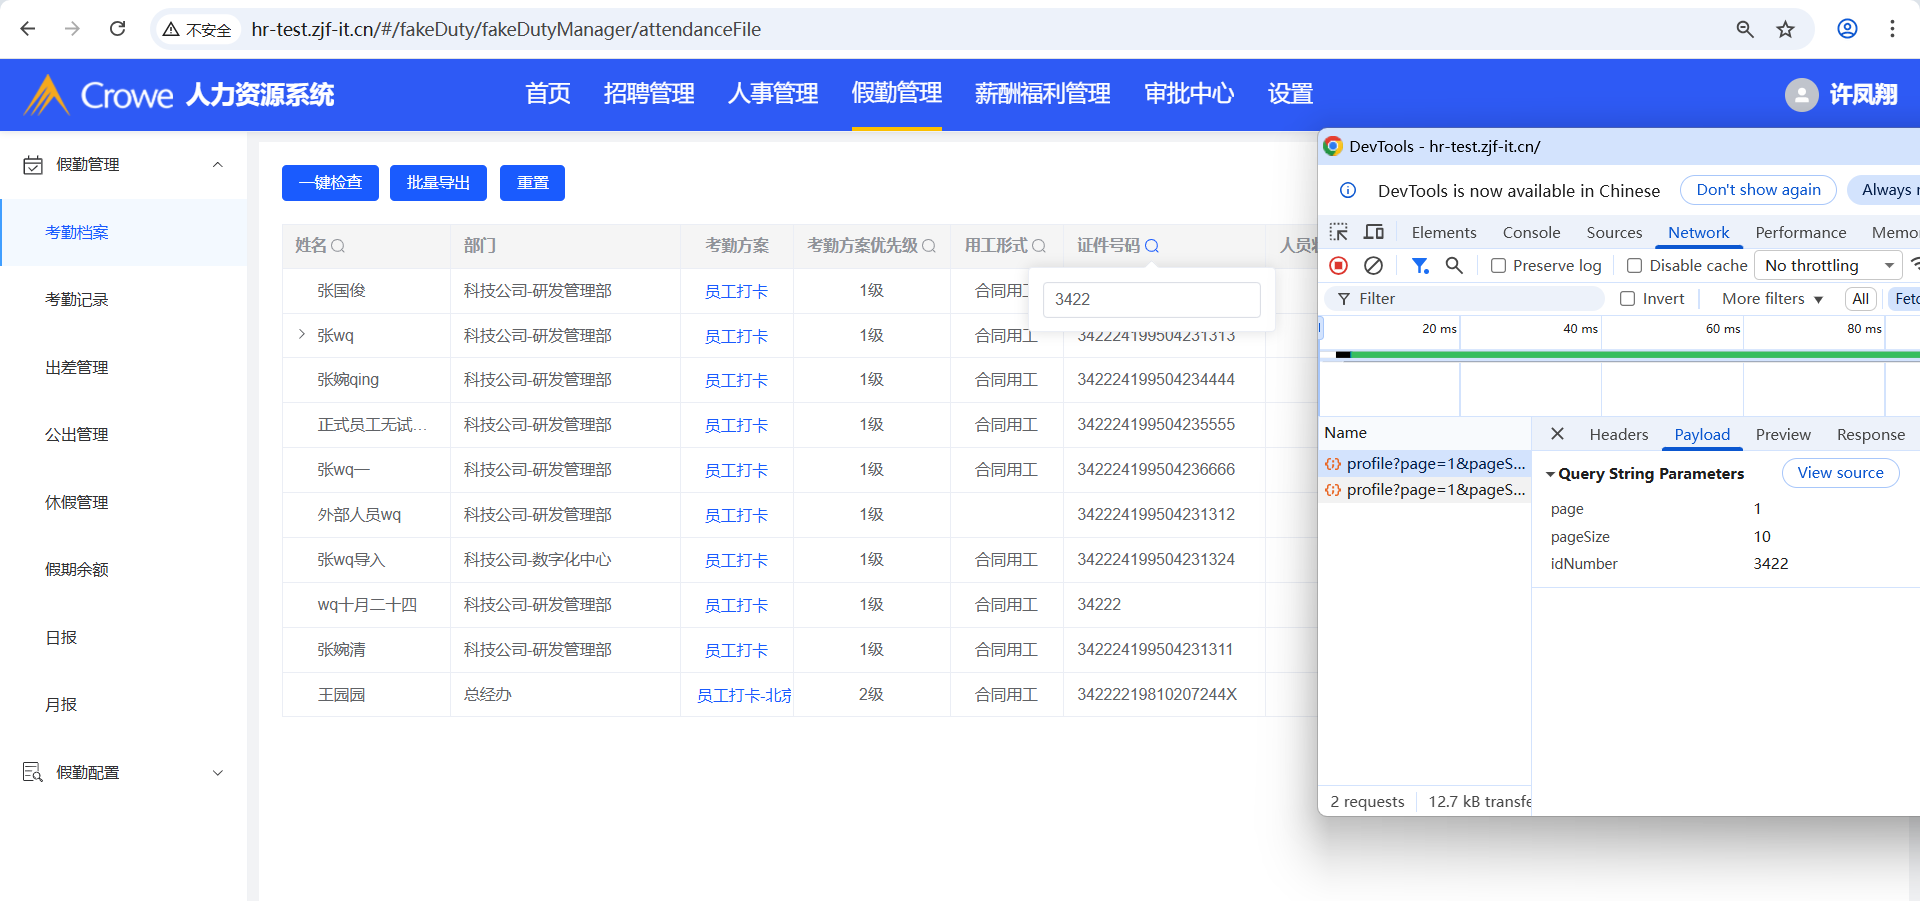
Task: Click the search icon beside 姓名 column
Action: click(338, 246)
